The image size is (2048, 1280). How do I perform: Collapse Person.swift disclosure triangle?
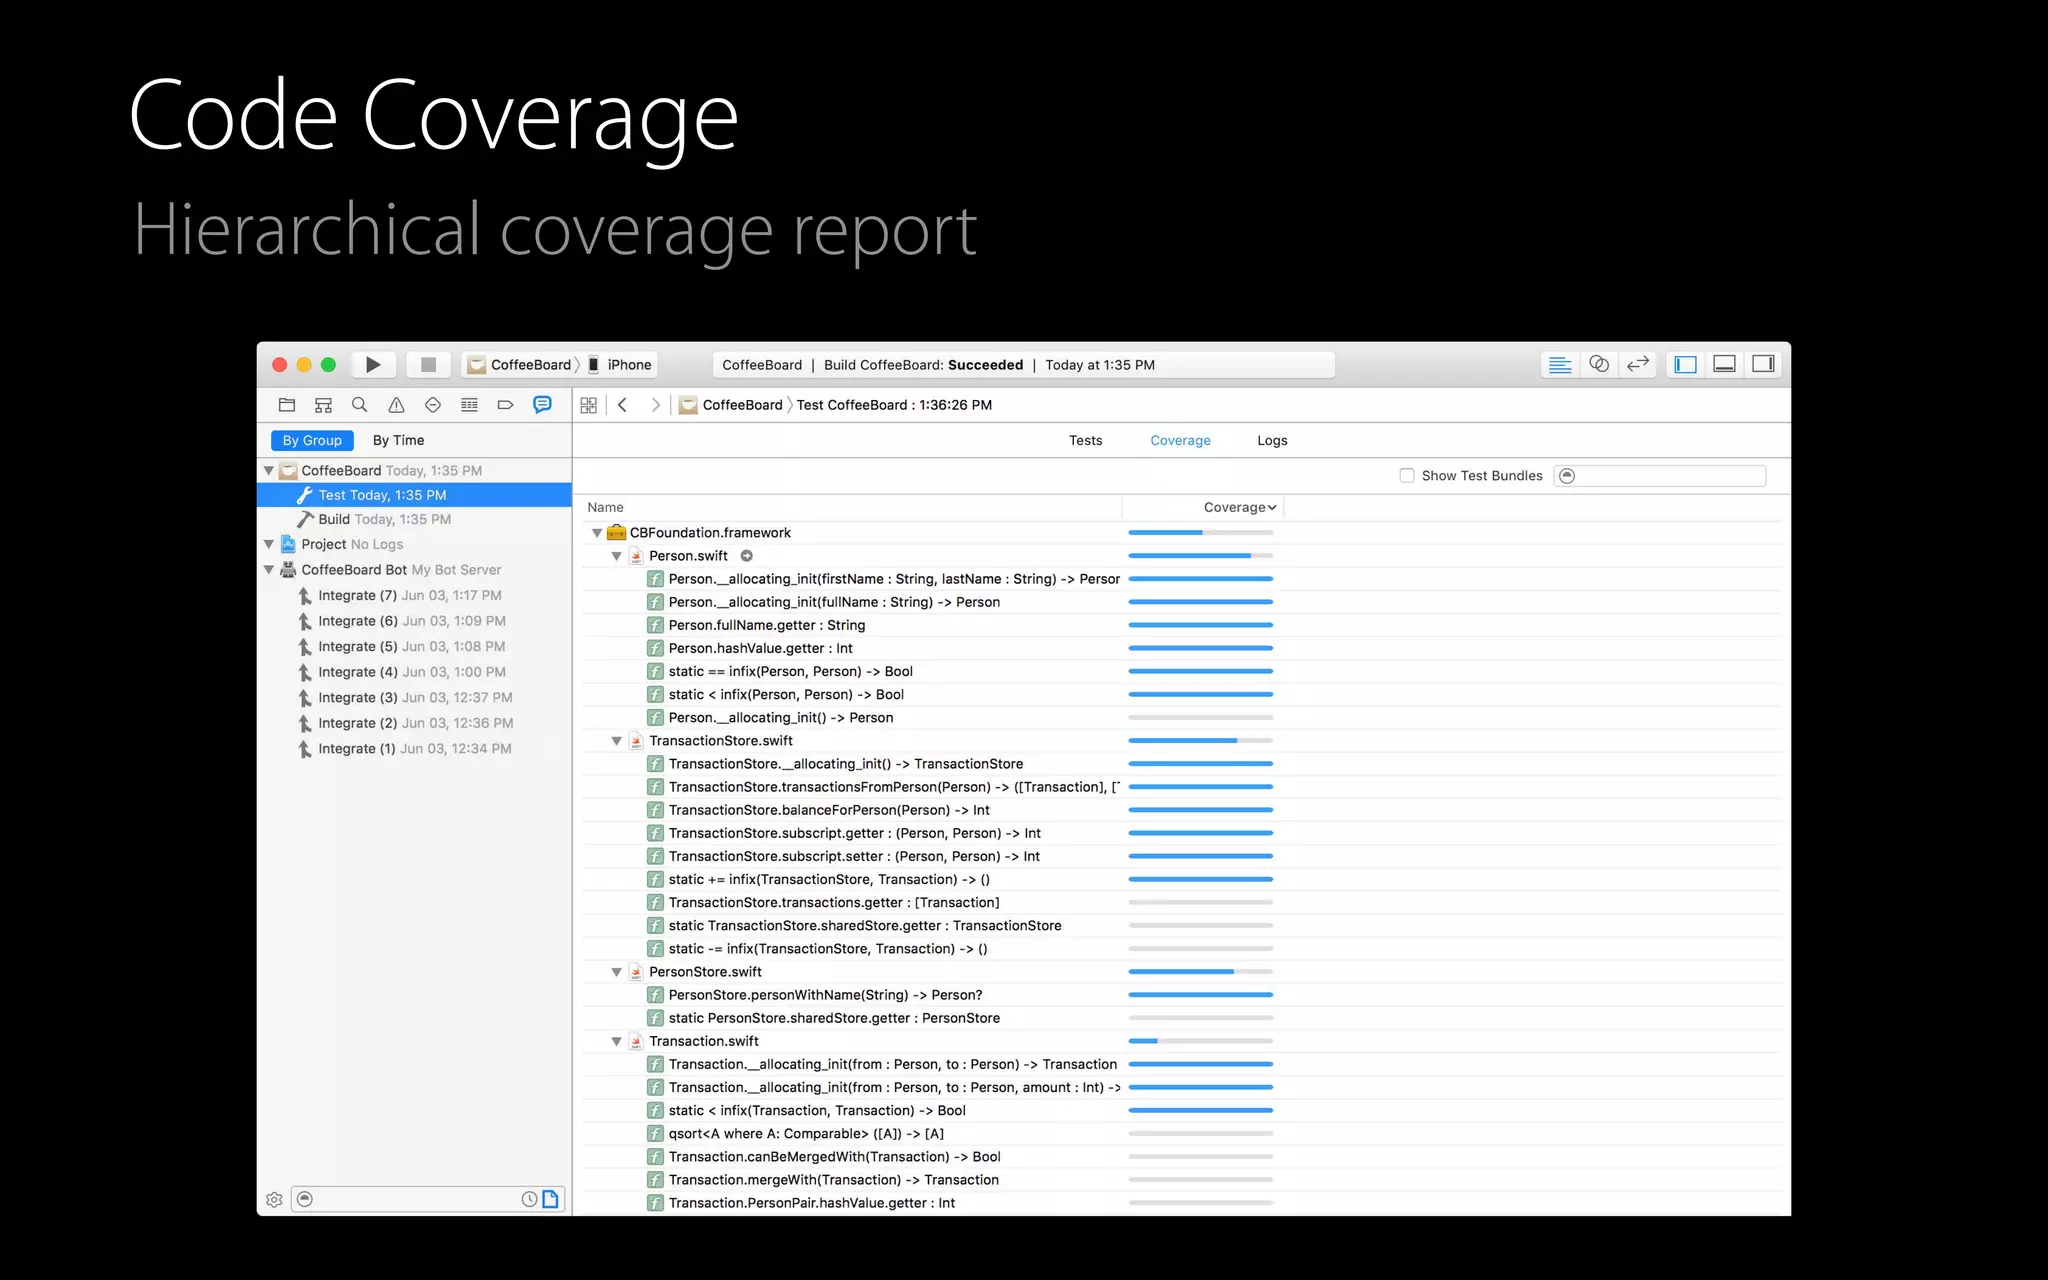pyautogui.click(x=617, y=556)
